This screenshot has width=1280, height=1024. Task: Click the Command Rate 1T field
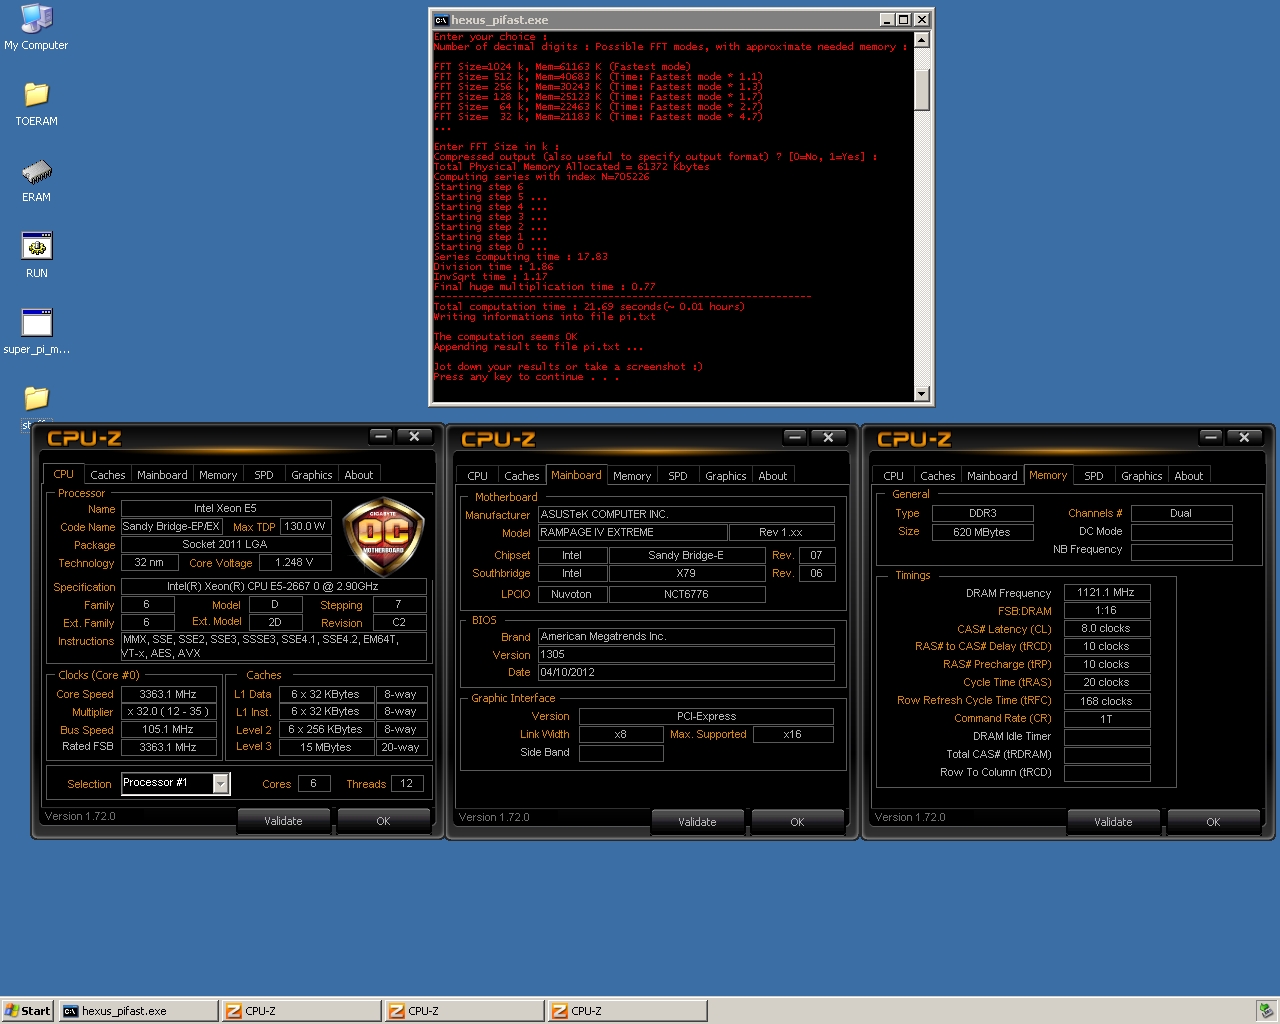click(x=1106, y=718)
